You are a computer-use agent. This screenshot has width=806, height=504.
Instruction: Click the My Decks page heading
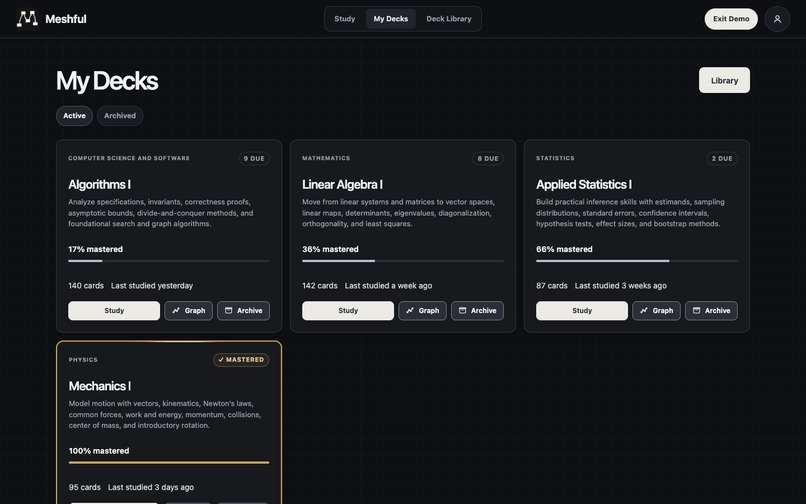click(107, 81)
